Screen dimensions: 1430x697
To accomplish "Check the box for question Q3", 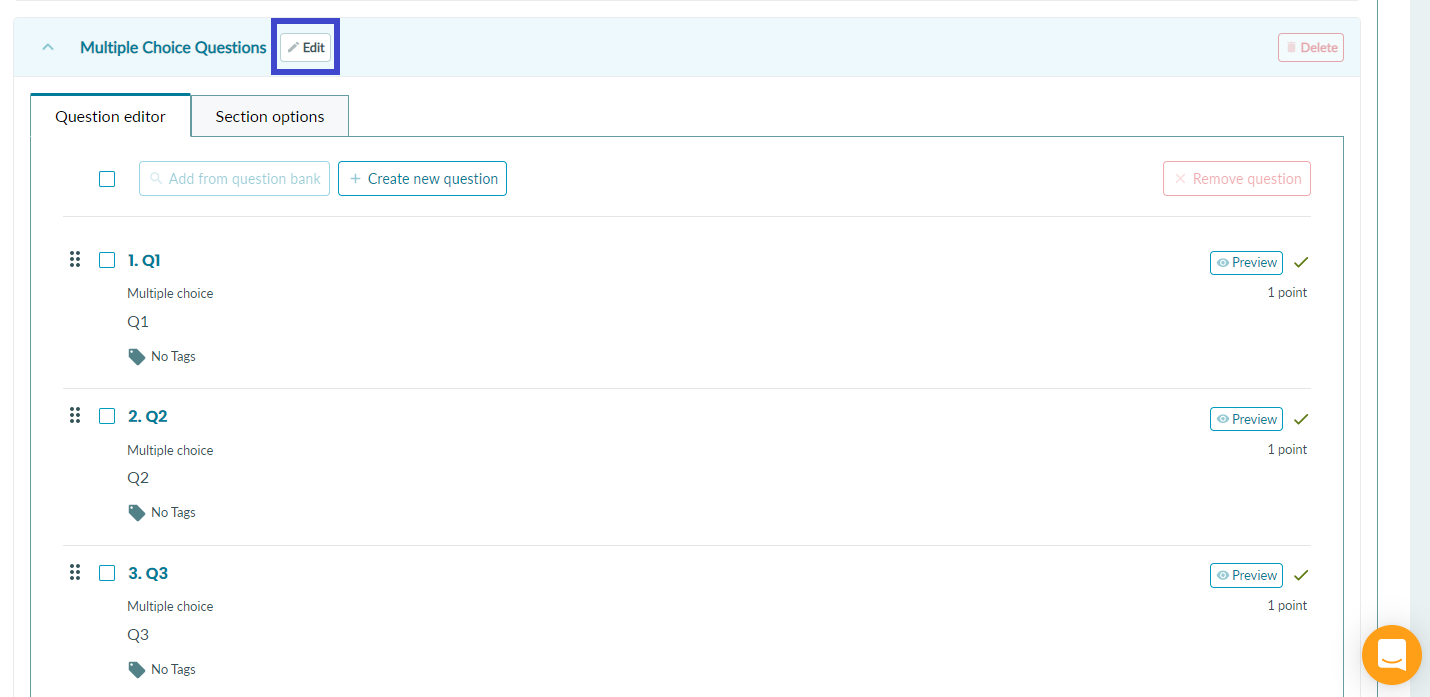I will tap(107, 573).
